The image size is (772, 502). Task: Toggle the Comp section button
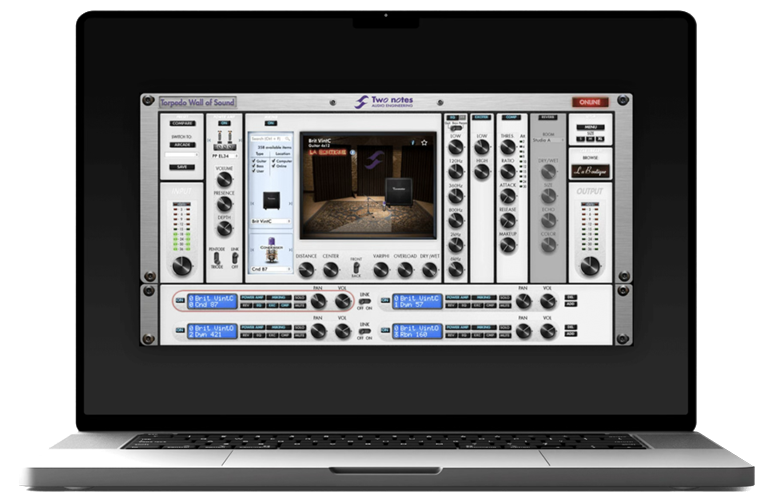tap(512, 118)
